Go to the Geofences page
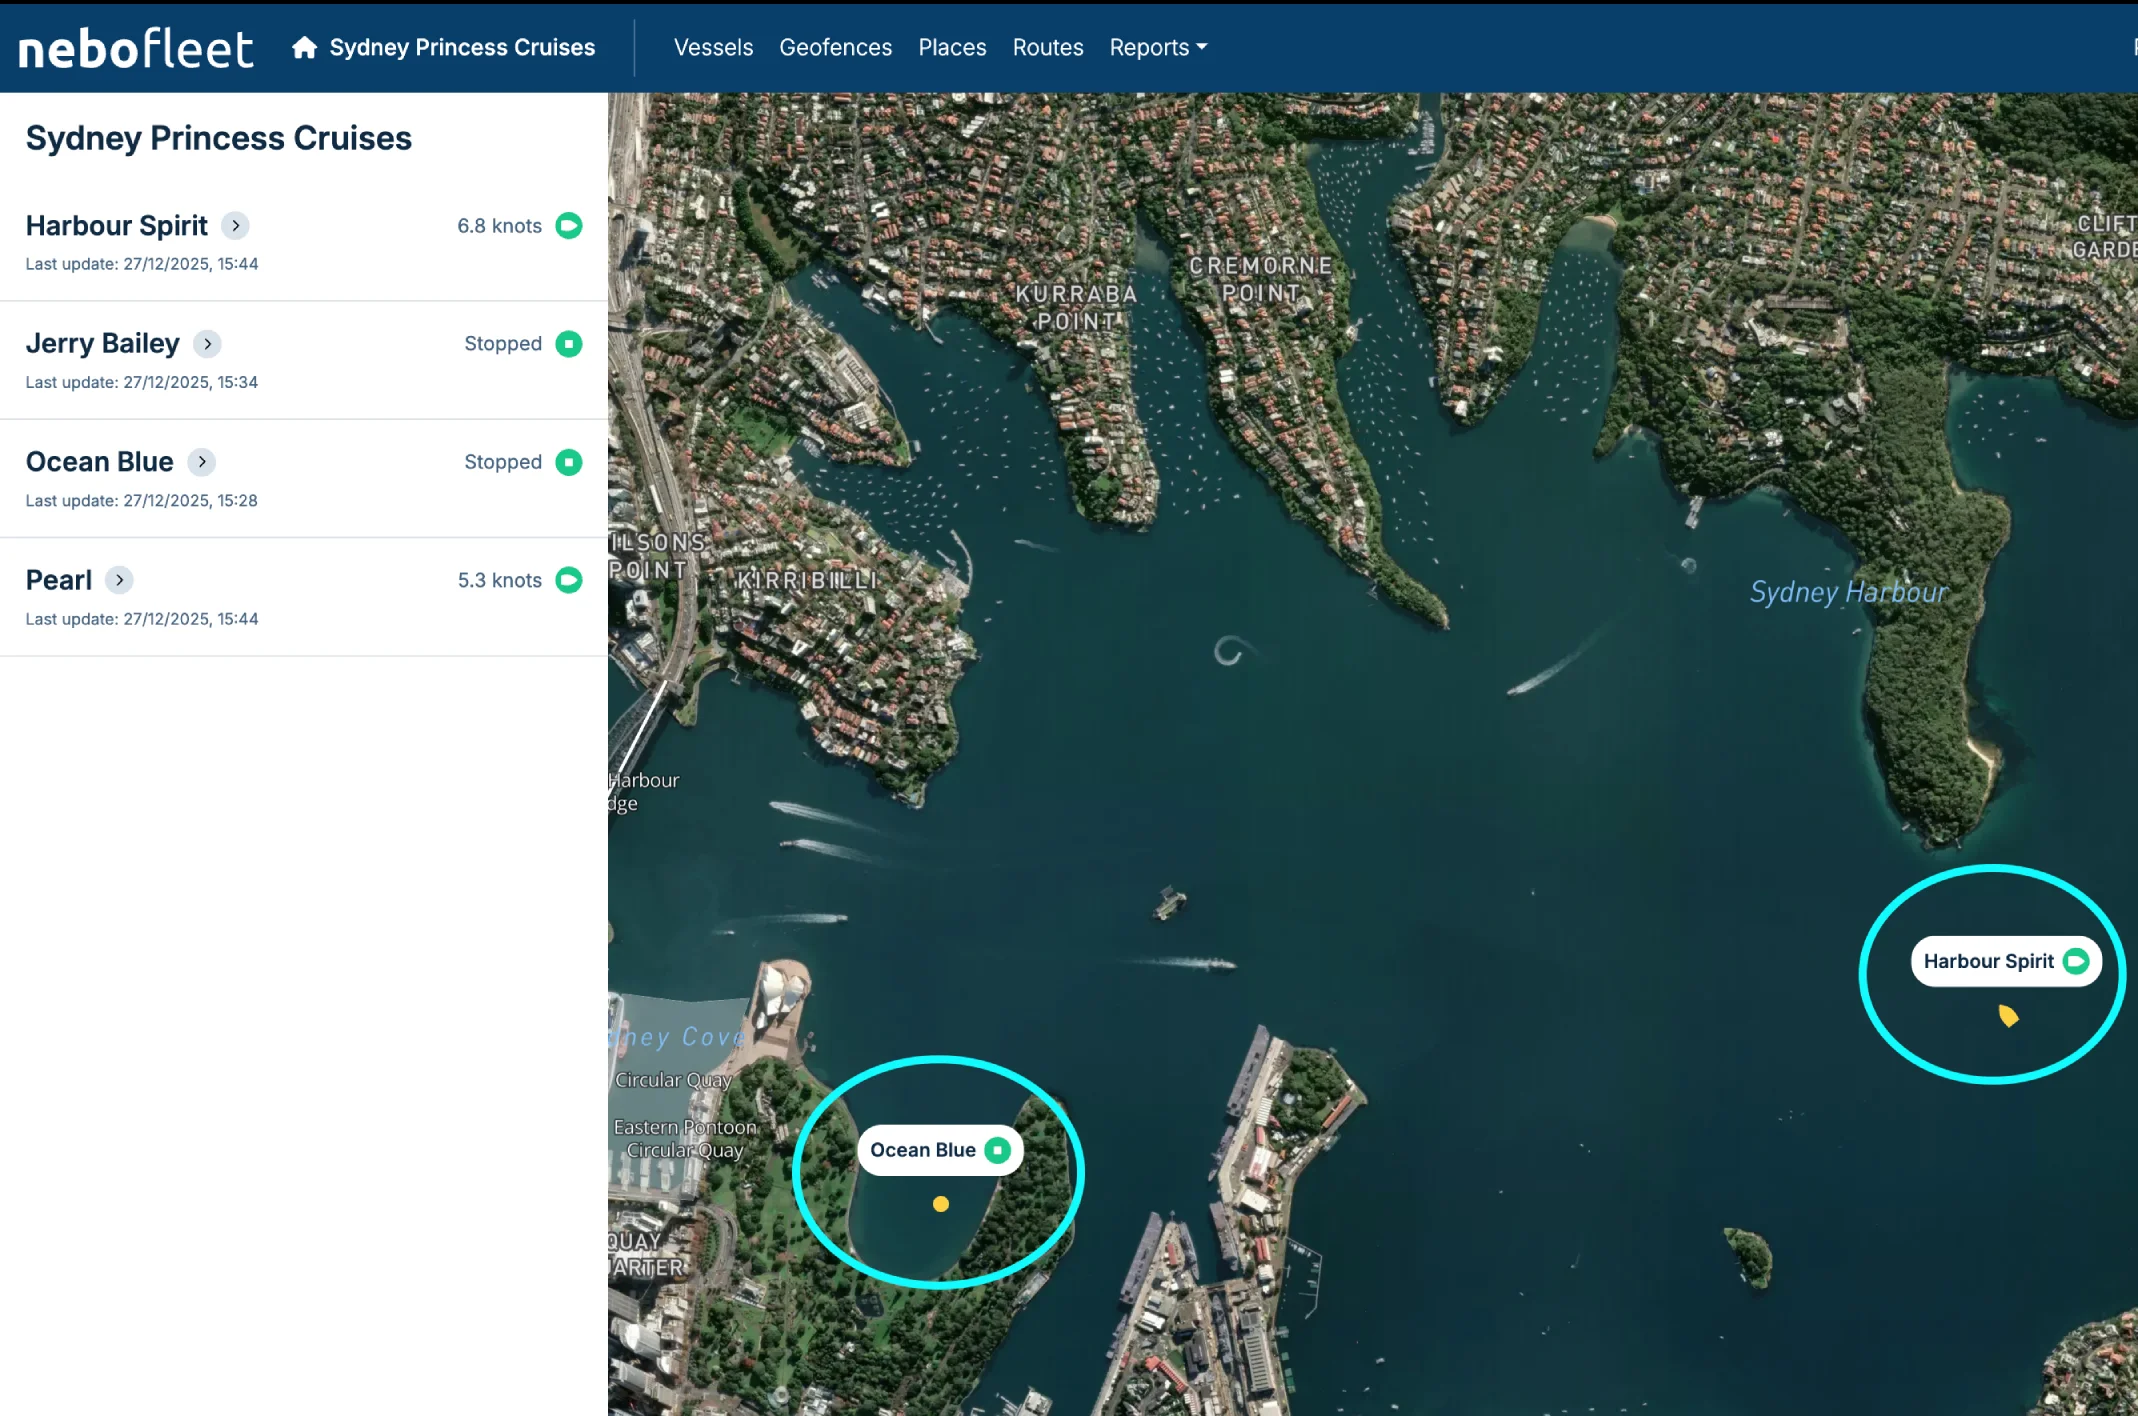 pyautogui.click(x=835, y=47)
